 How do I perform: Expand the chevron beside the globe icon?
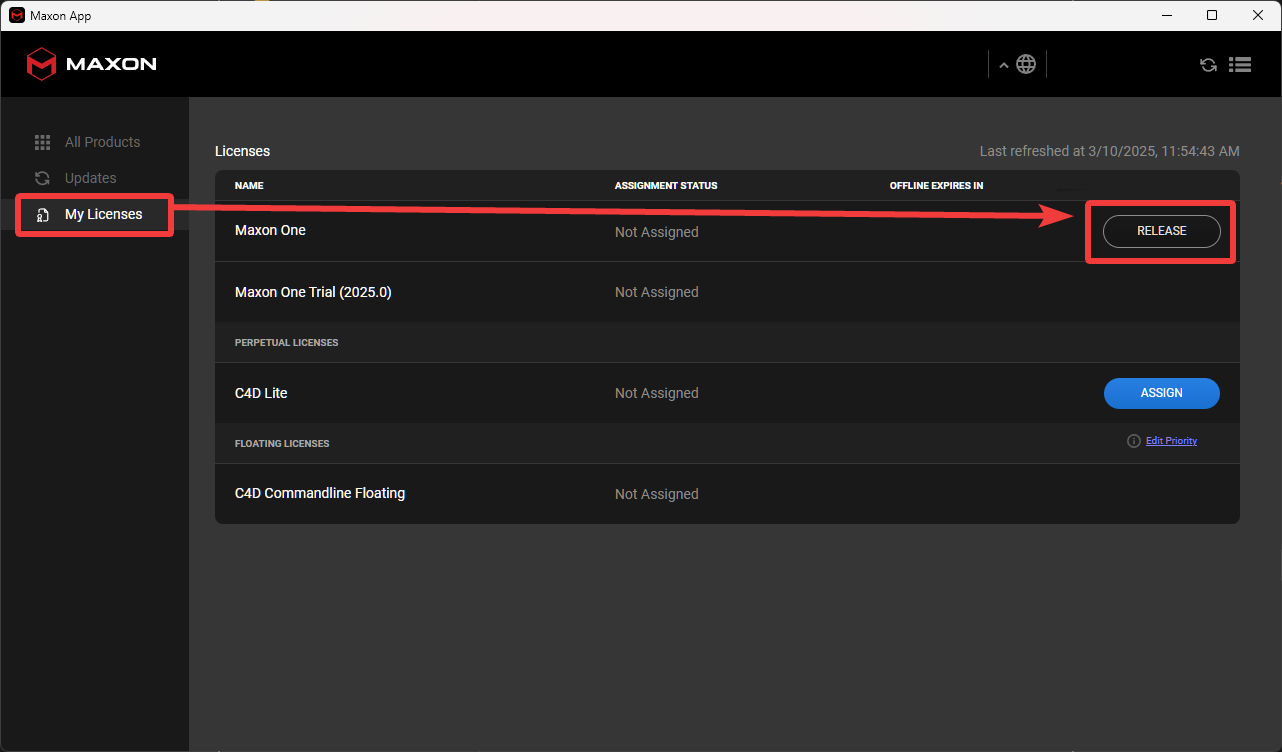click(1004, 65)
